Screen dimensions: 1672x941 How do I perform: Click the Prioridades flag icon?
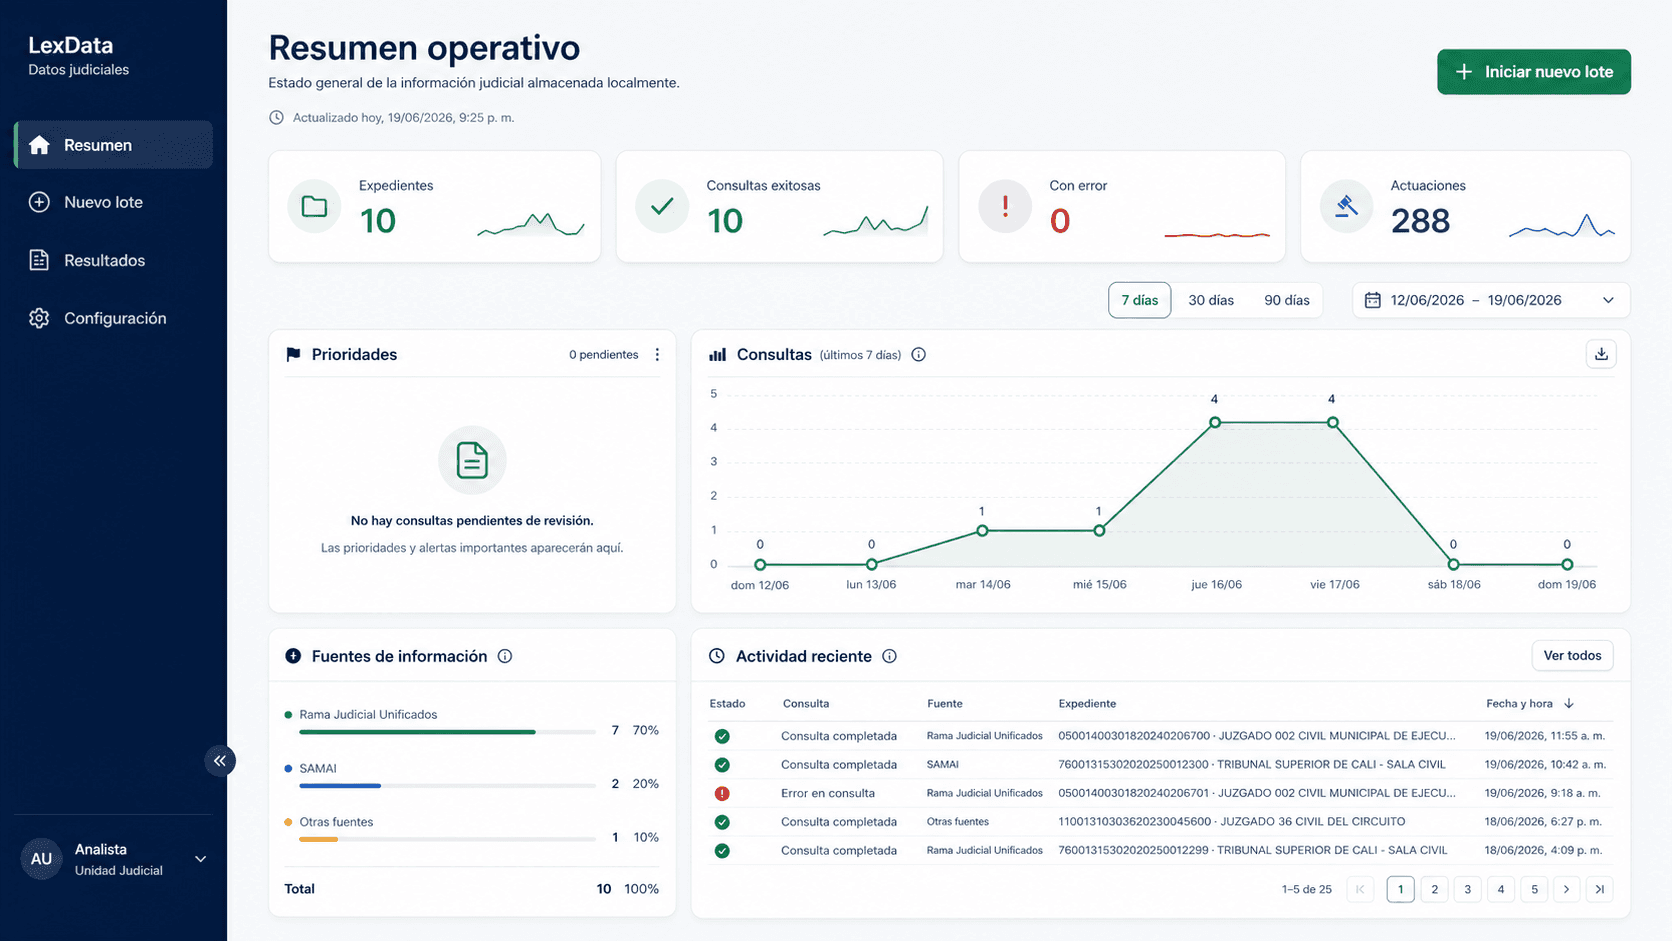293,355
